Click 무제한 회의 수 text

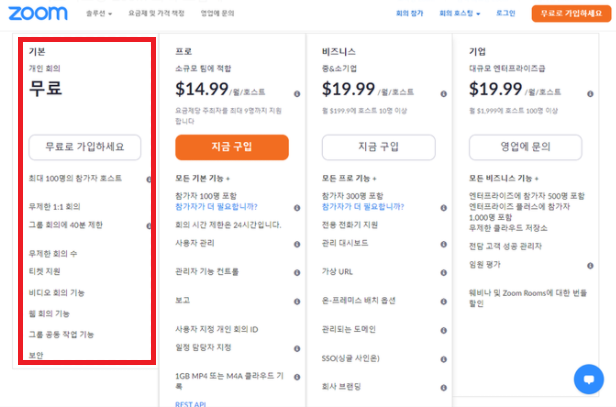(53, 253)
